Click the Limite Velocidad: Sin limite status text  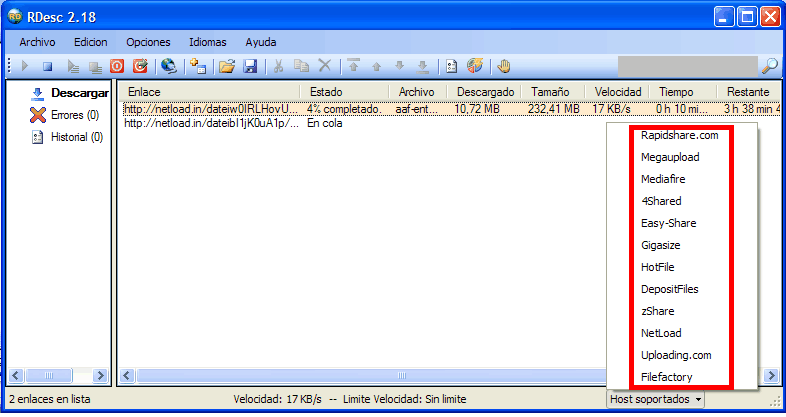tap(405, 399)
